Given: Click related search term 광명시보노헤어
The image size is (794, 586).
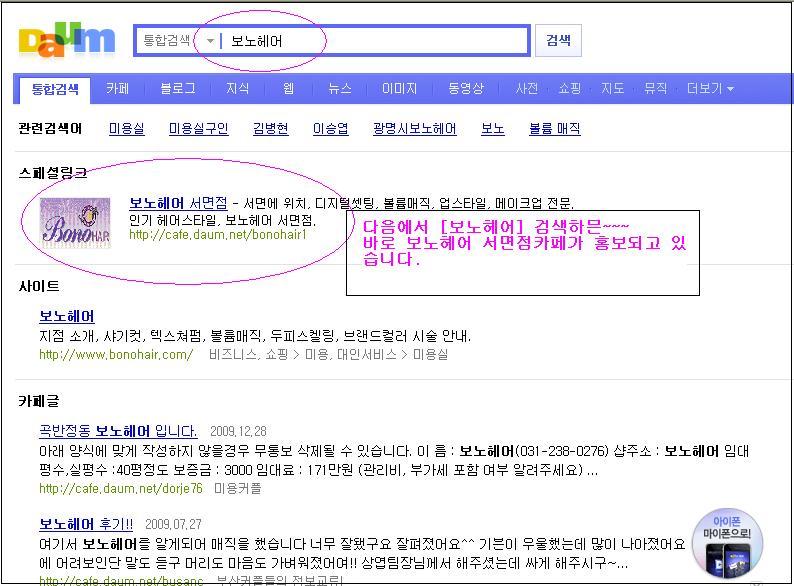Looking at the screenshot, I should pos(415,129).
